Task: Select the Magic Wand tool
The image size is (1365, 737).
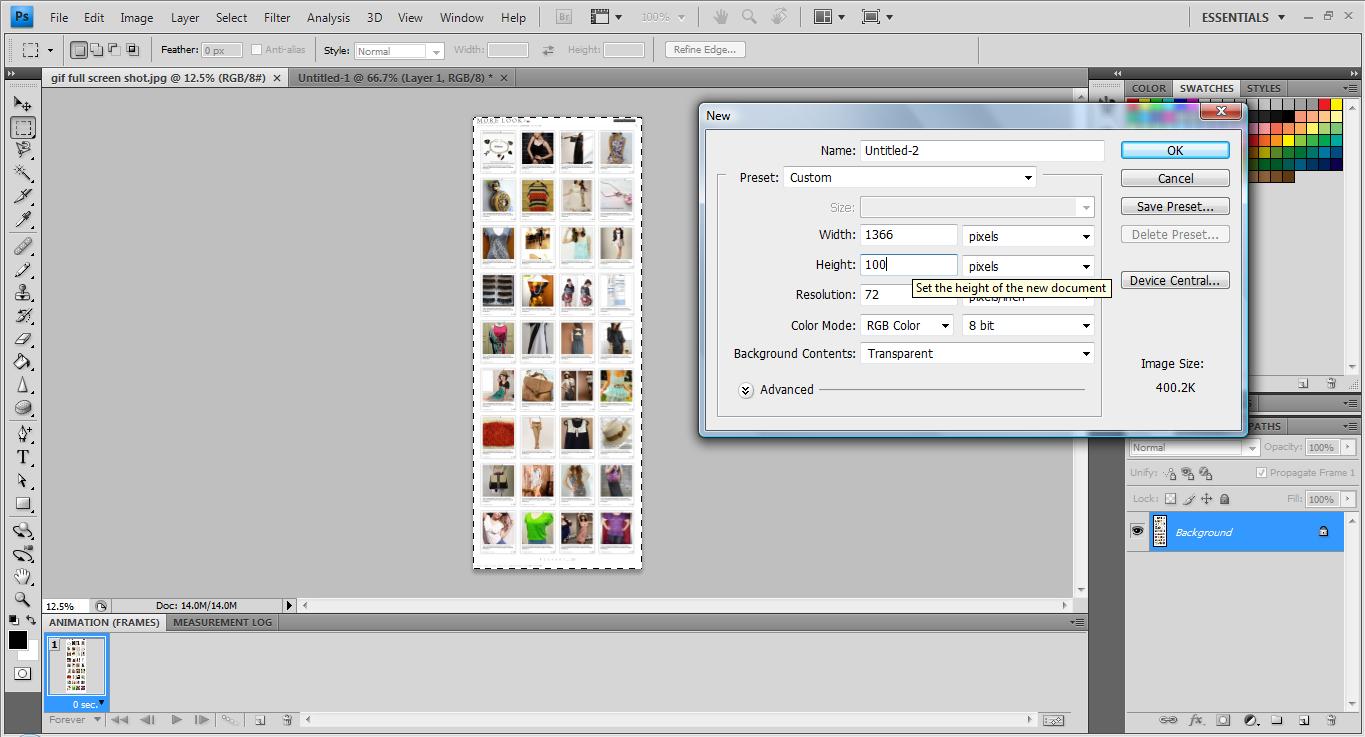Action: (22, 173)
